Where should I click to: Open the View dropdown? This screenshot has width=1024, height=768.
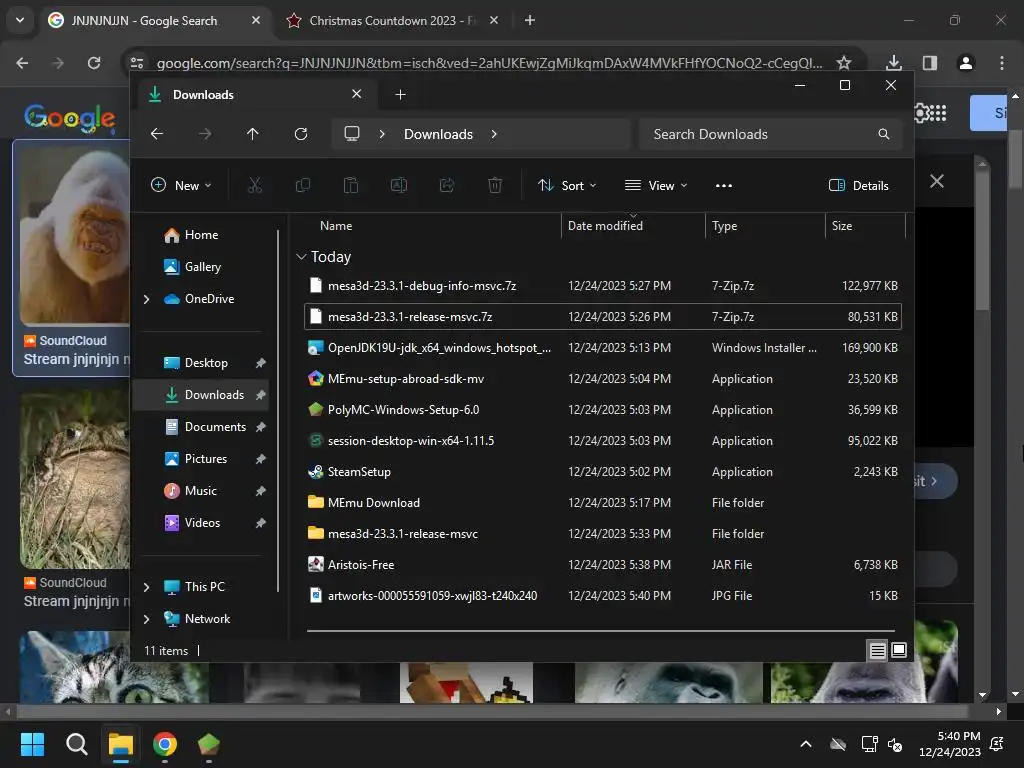[656, 185]
